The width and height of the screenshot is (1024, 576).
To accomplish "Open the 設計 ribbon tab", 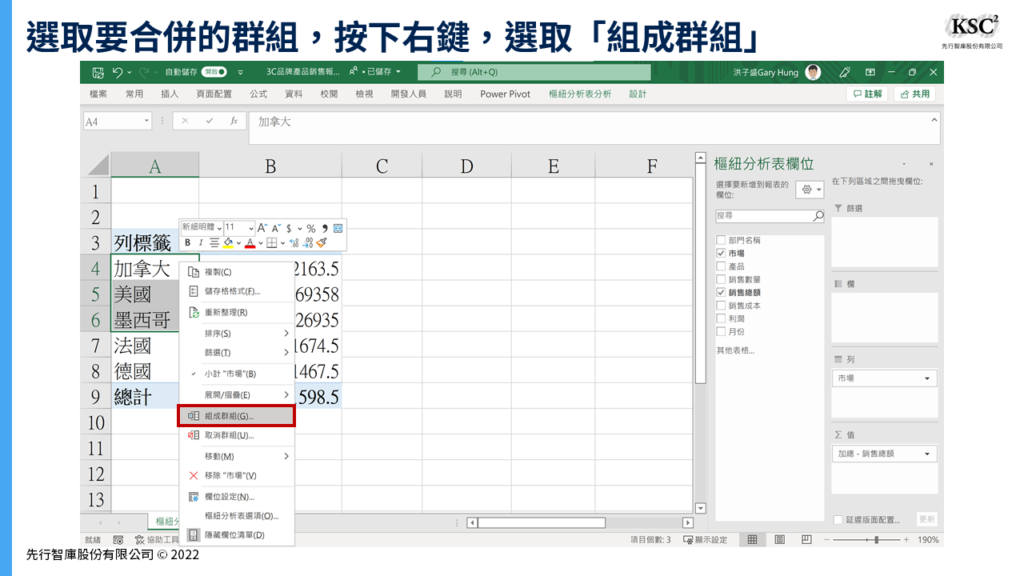I will click(x=638, y=94).
